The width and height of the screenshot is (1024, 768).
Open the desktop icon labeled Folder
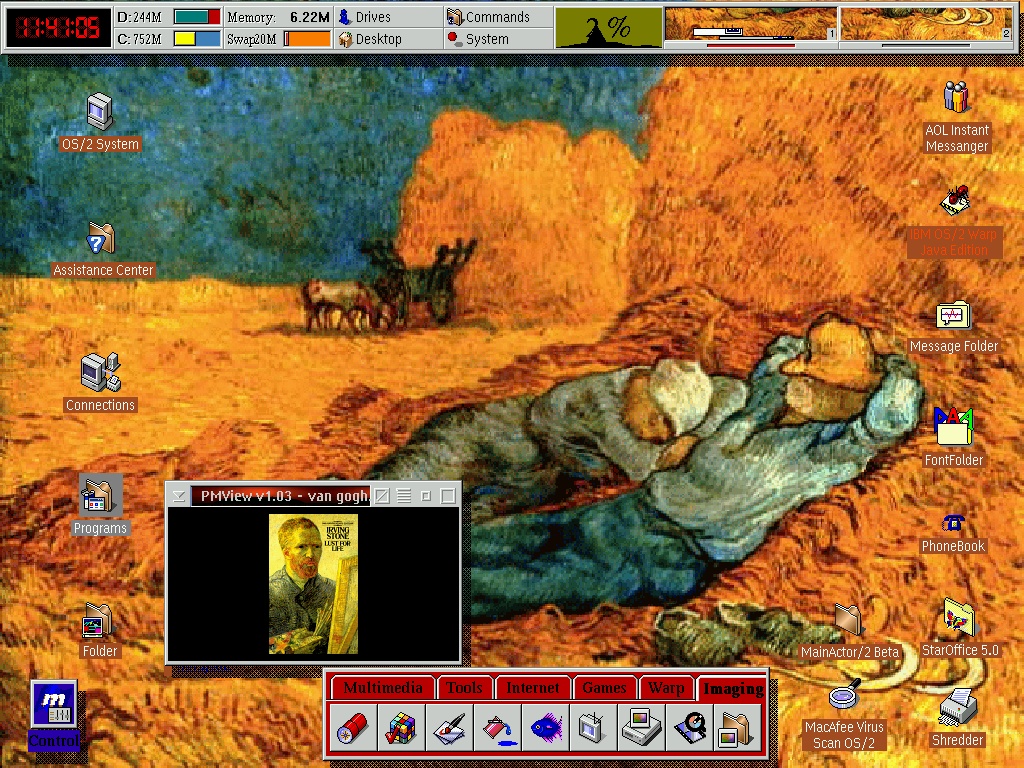(99, 621)
